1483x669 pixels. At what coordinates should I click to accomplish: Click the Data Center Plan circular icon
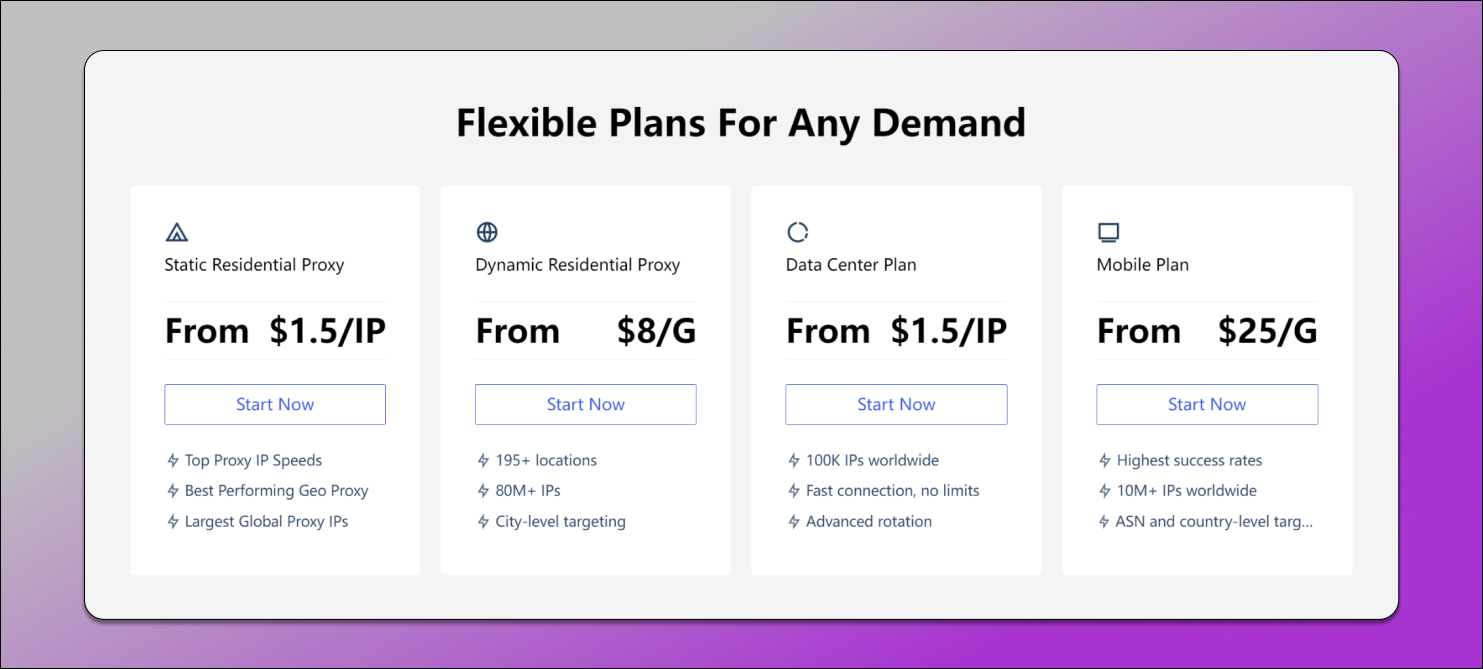[x=797, y=233]
